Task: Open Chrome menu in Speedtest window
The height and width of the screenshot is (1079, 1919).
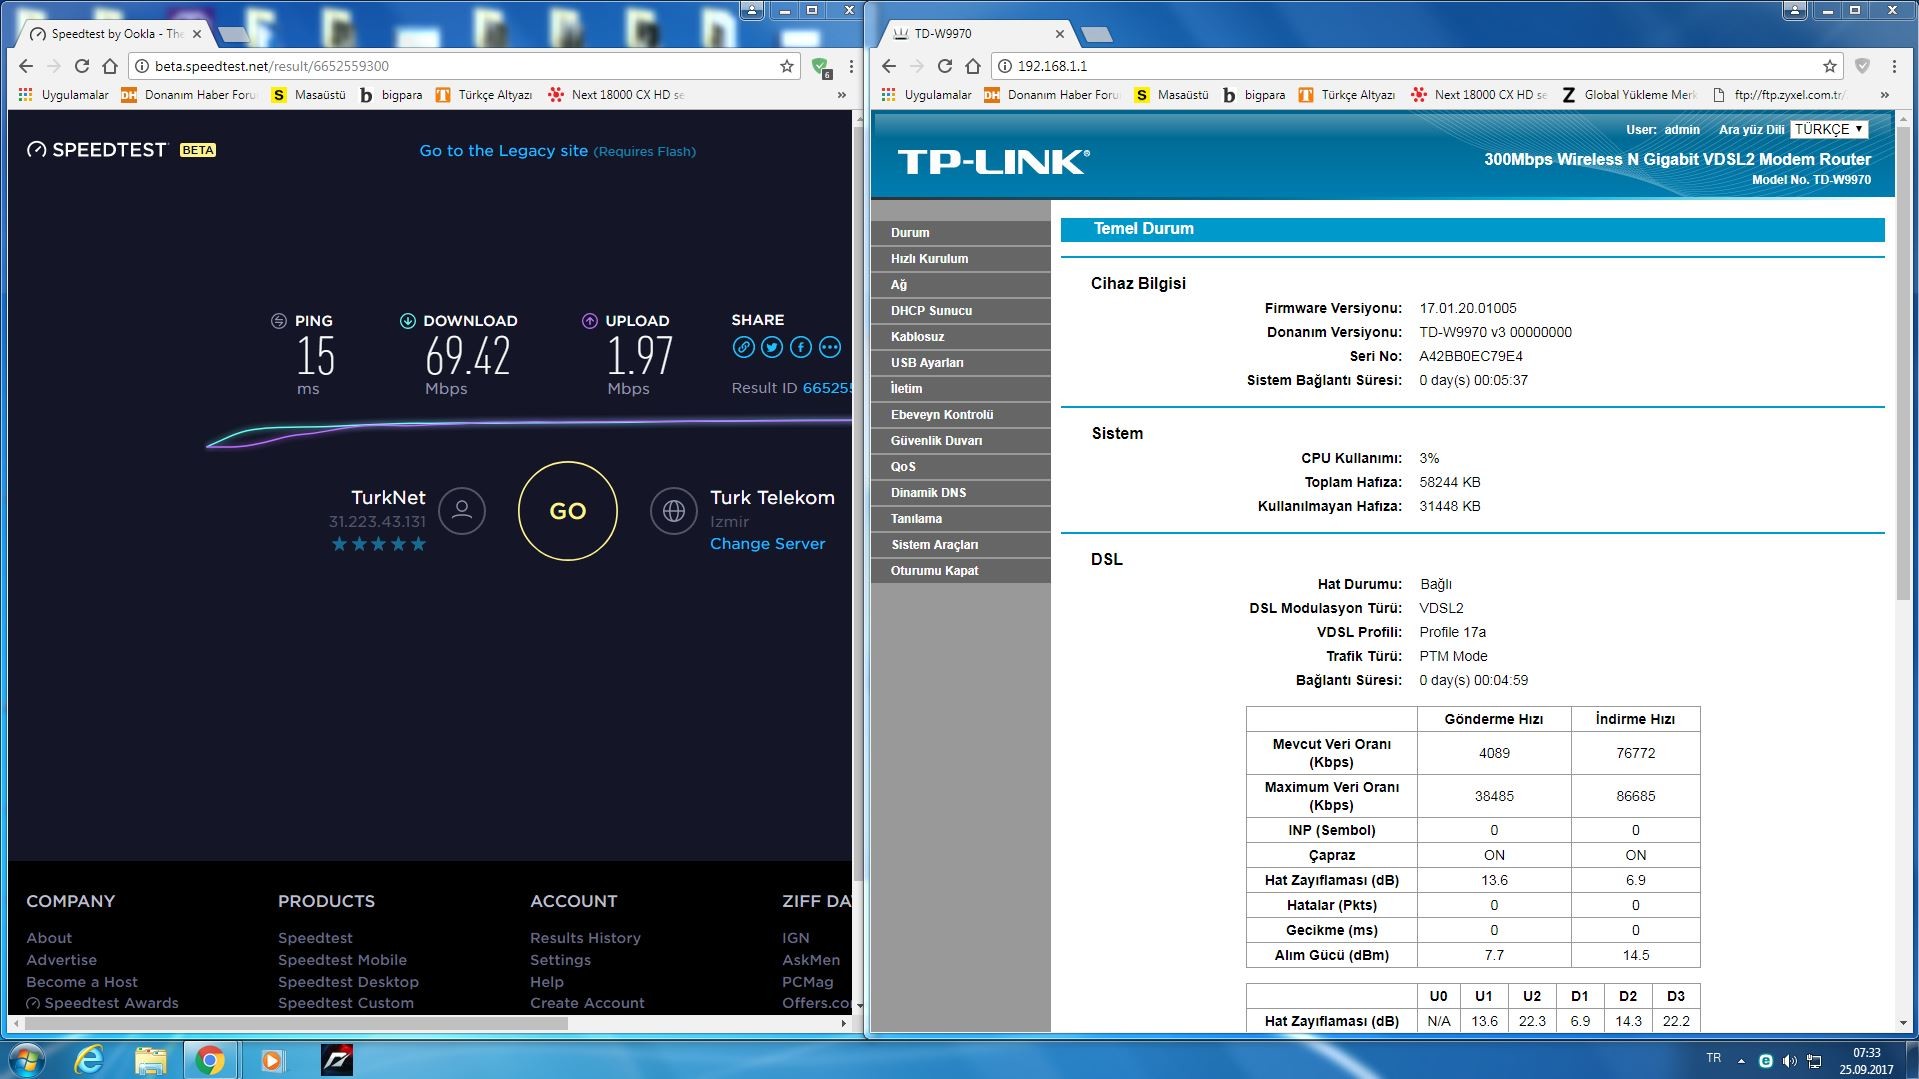Action: pos(851,66)
